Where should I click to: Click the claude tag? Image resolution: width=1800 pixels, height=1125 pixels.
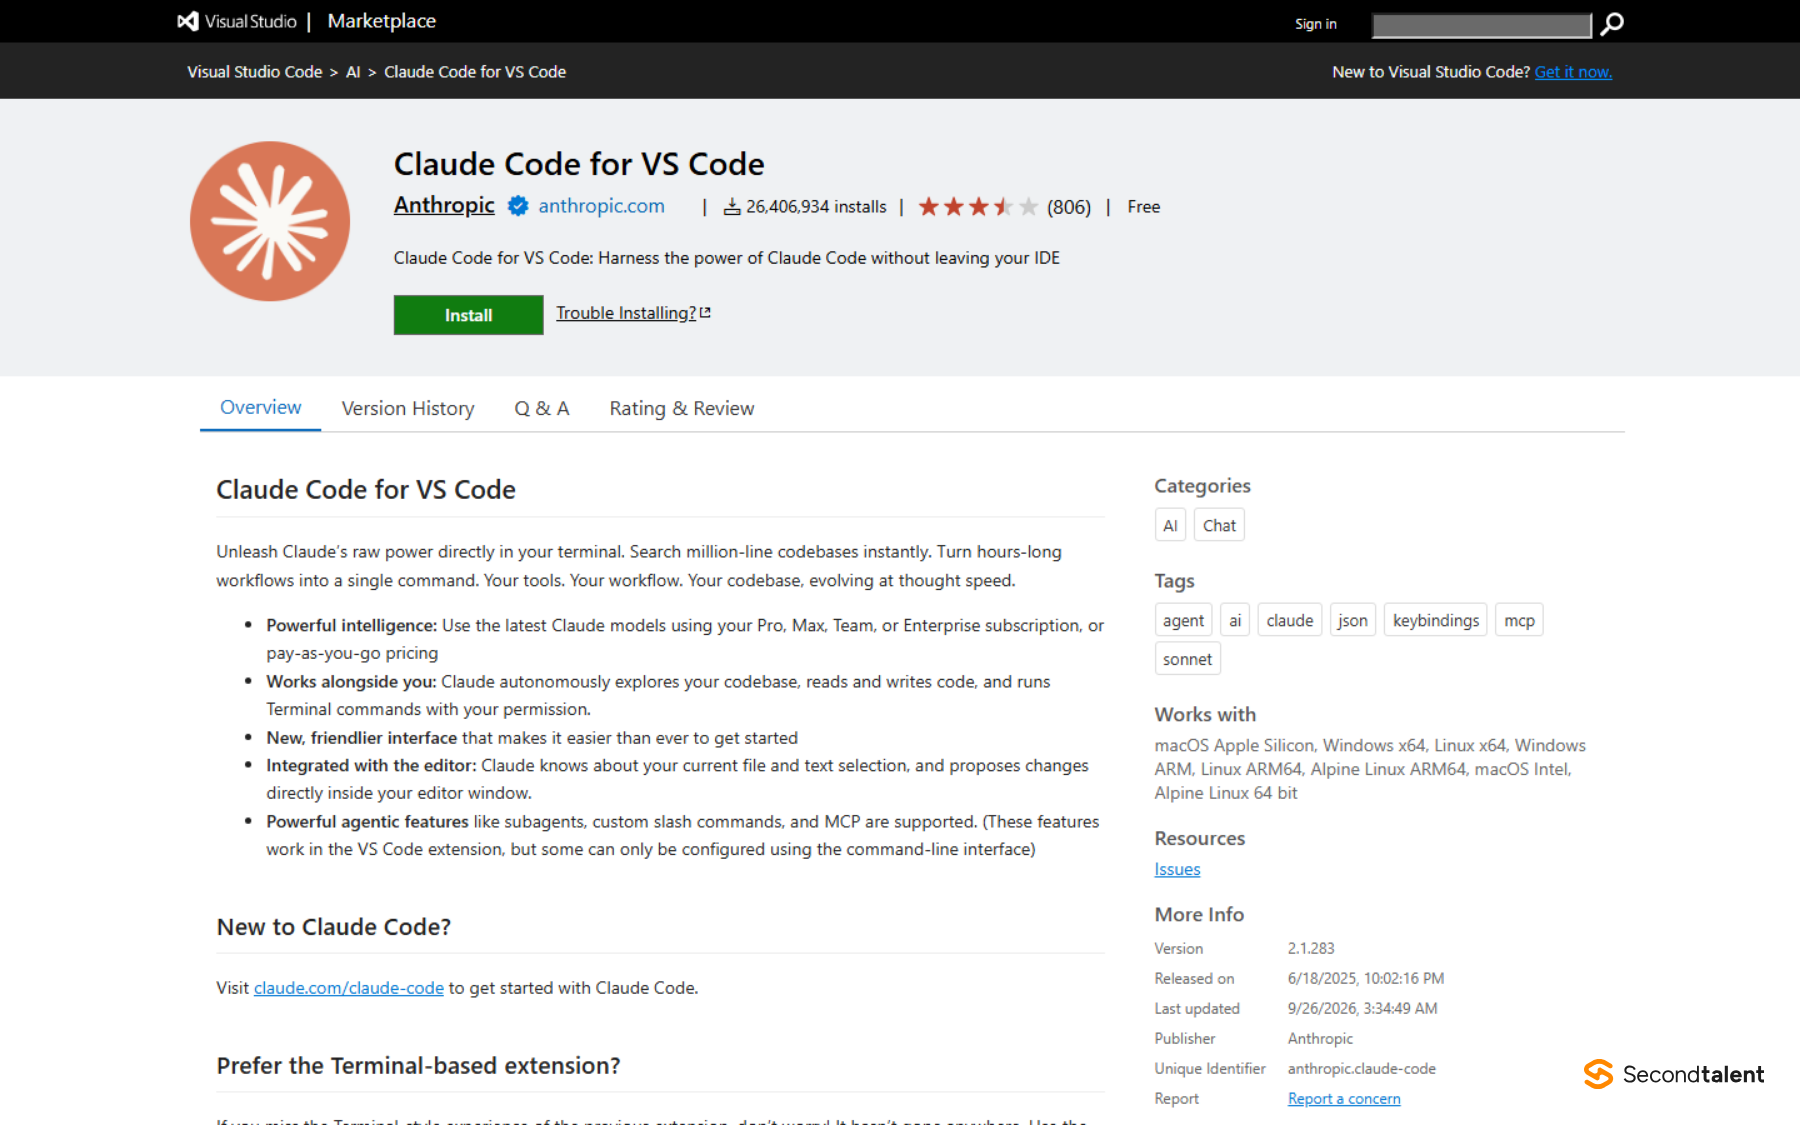coord(1290,620)
